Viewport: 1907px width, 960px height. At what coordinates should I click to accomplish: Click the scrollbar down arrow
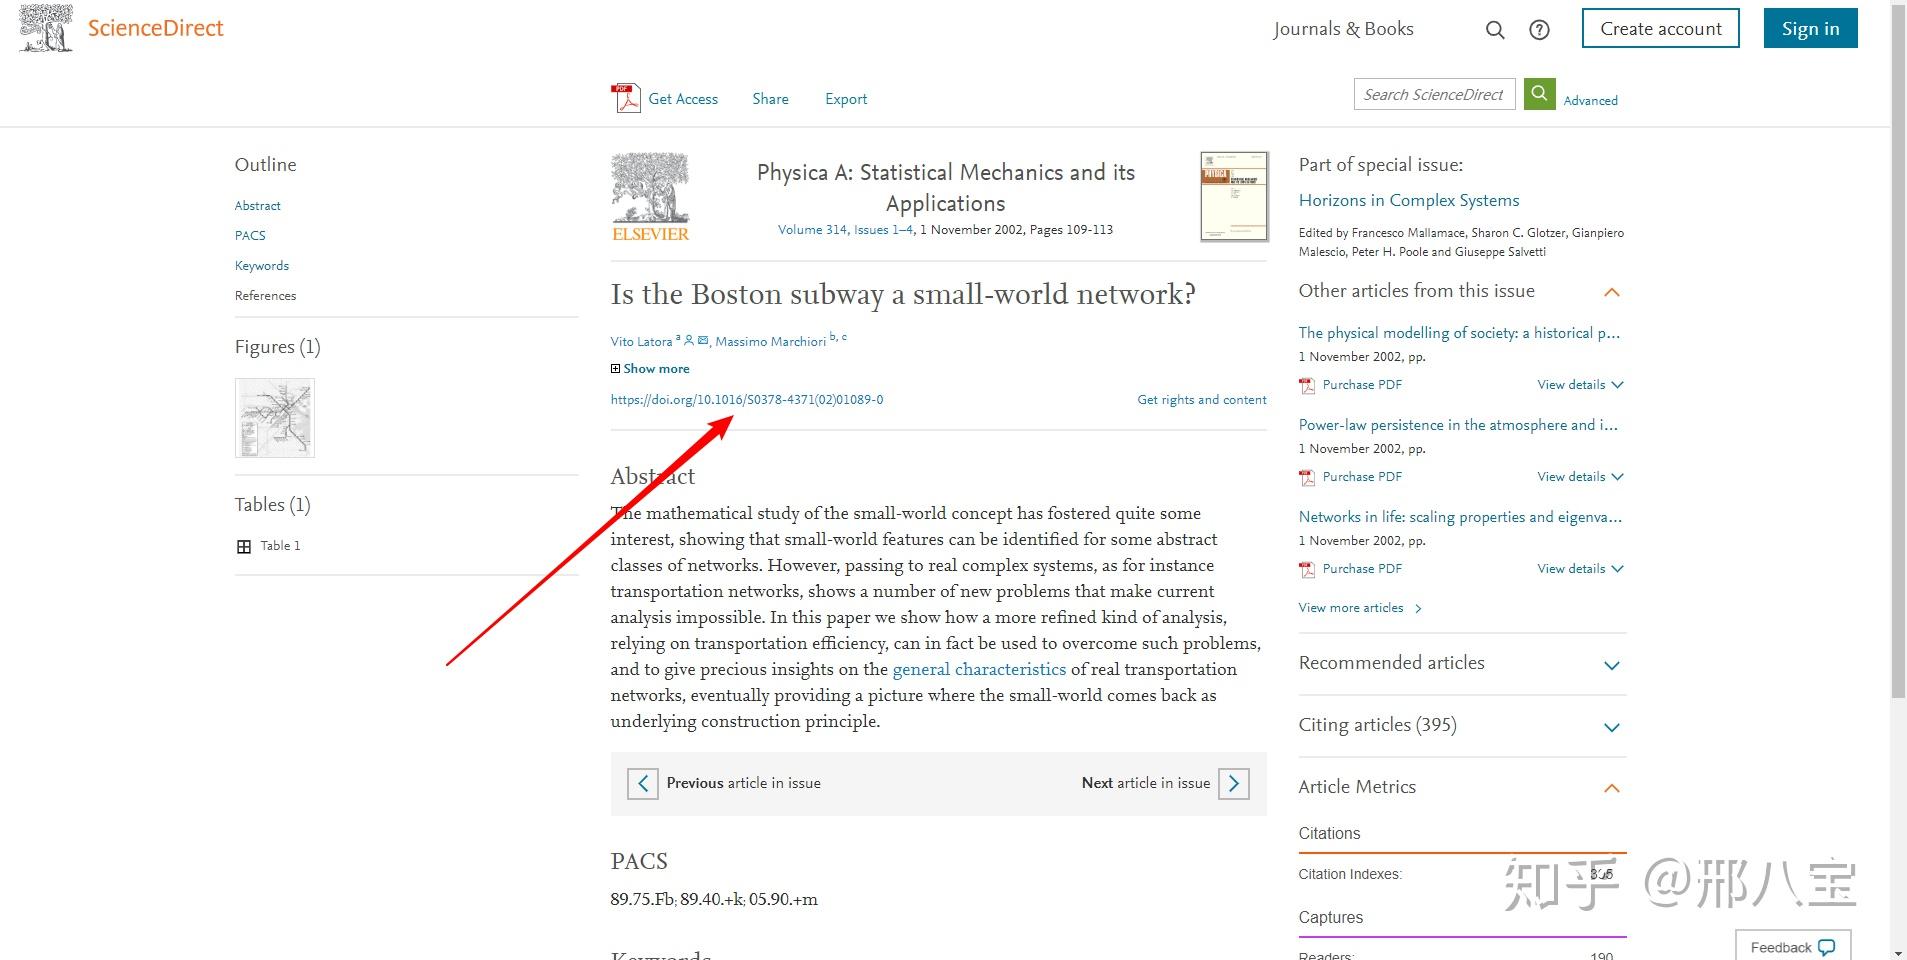click(1899, 952)
